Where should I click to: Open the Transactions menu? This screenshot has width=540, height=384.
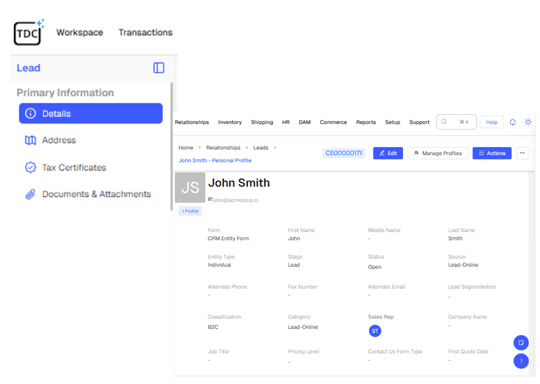click(x=145, y=32)
